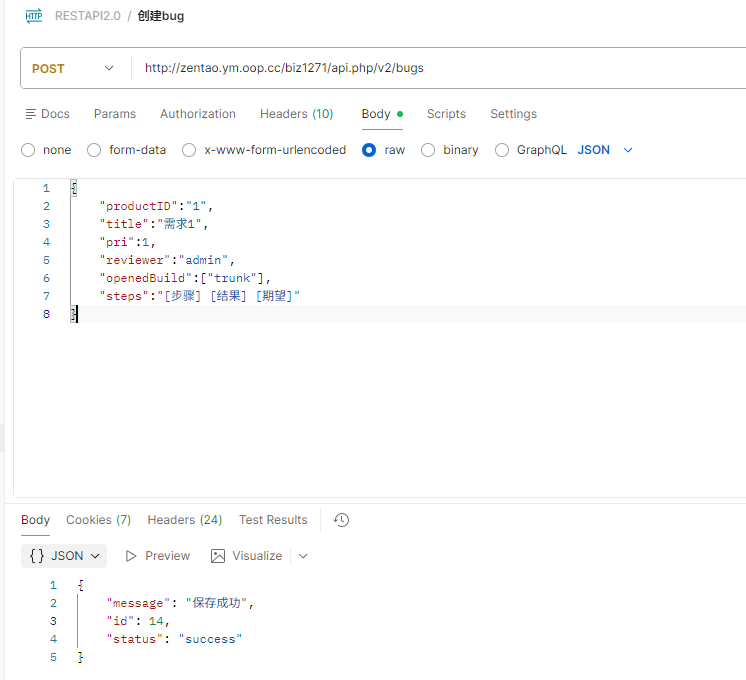Switch to the Scripts tab
Screen dimensions: 746x680
tap(446, 114)
